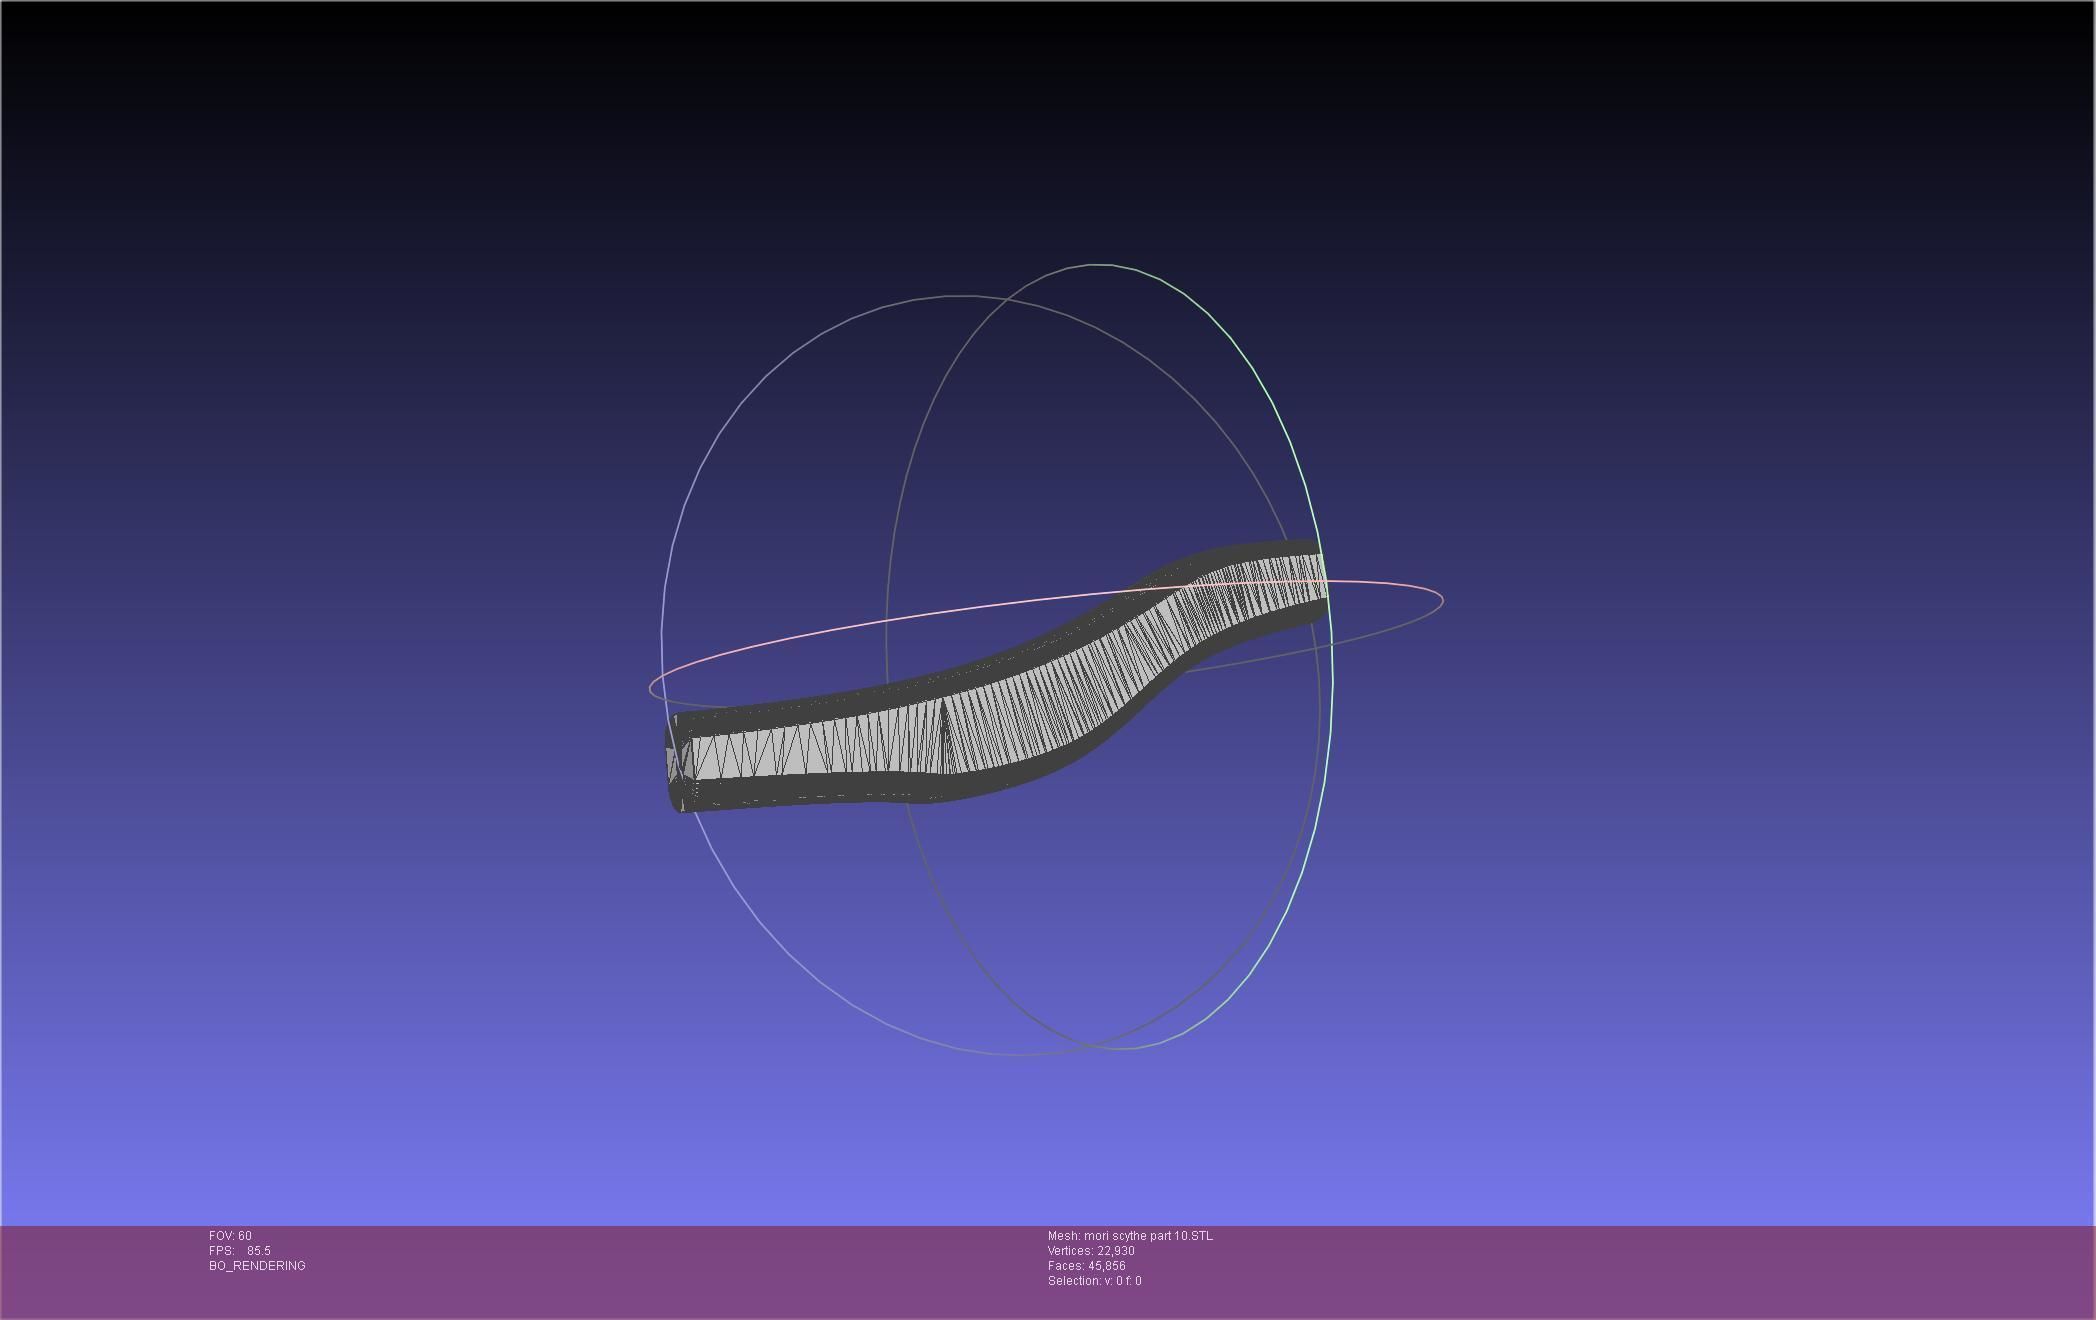The width and height of the screenshot is (2096, 1320).
Task: Click the Vertices: 22,930 count
Action: [x=1091, y=1251]
